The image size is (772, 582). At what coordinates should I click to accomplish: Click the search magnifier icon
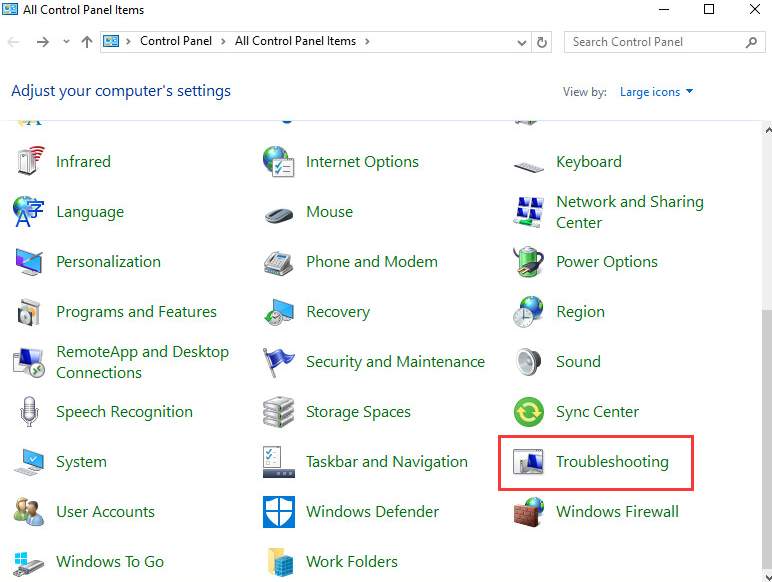(x=751, y=42)
